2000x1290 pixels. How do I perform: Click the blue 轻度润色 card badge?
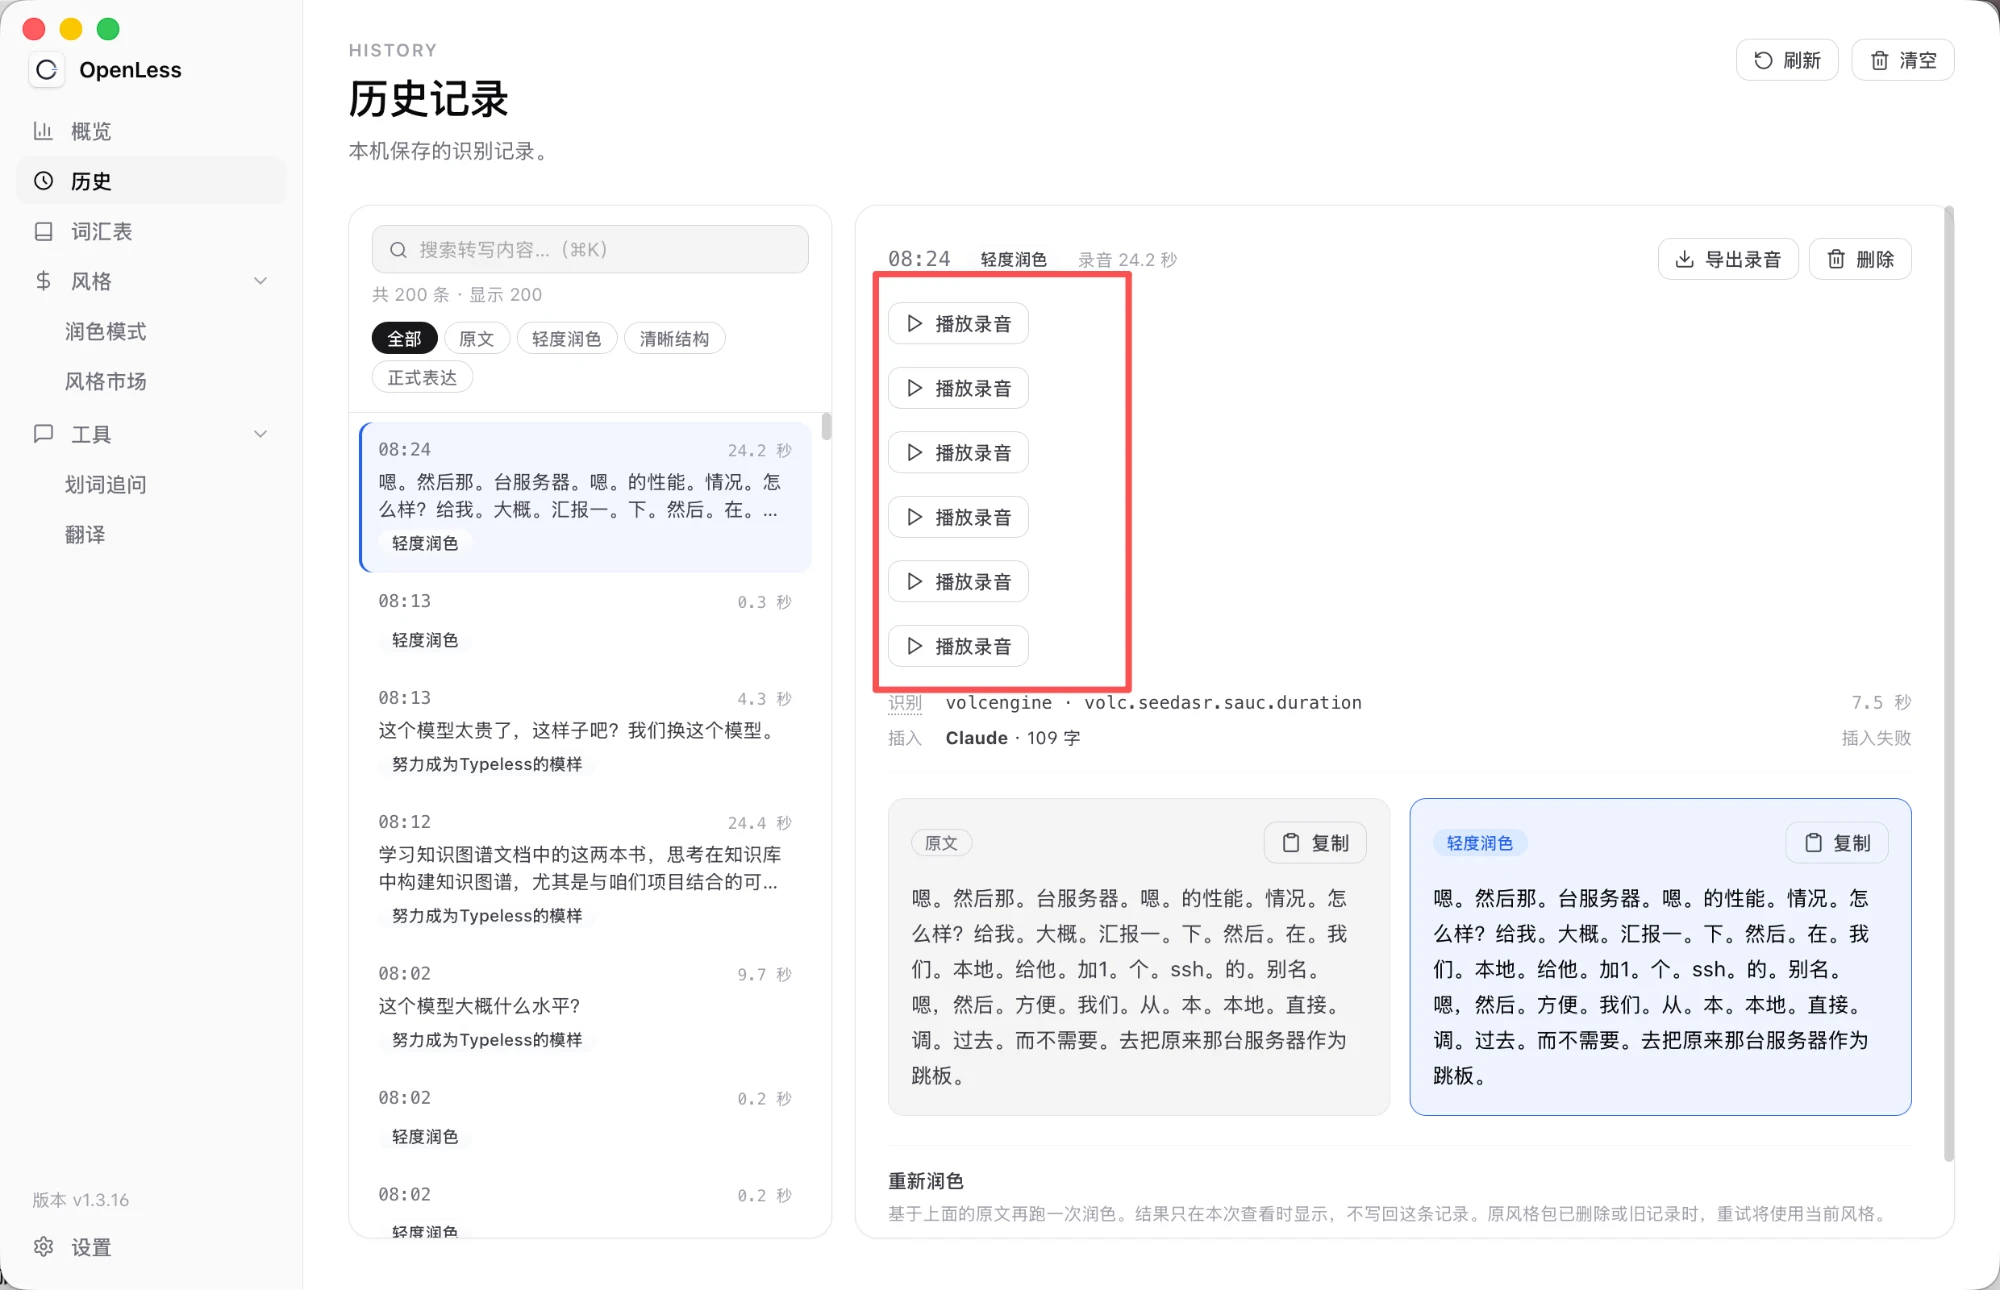coord(1480,843)
